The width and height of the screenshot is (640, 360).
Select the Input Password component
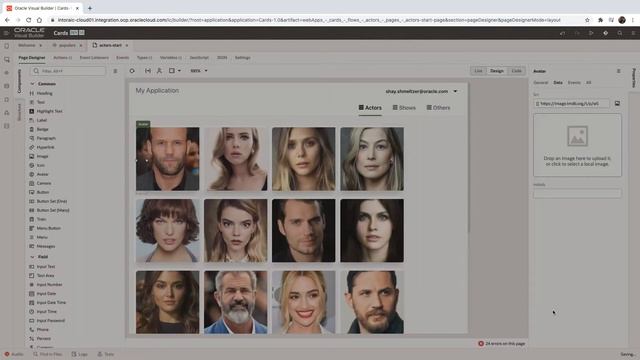click(47, 320)
